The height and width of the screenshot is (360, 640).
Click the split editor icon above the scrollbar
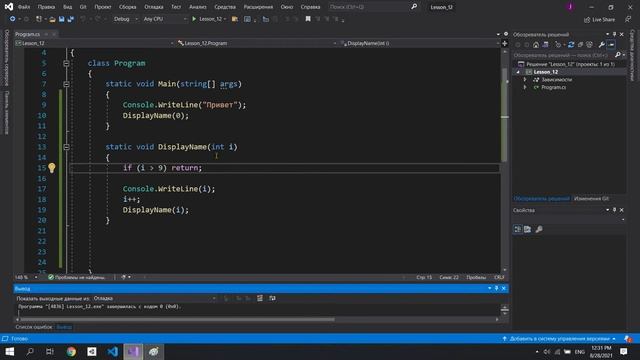coord(504,43)
